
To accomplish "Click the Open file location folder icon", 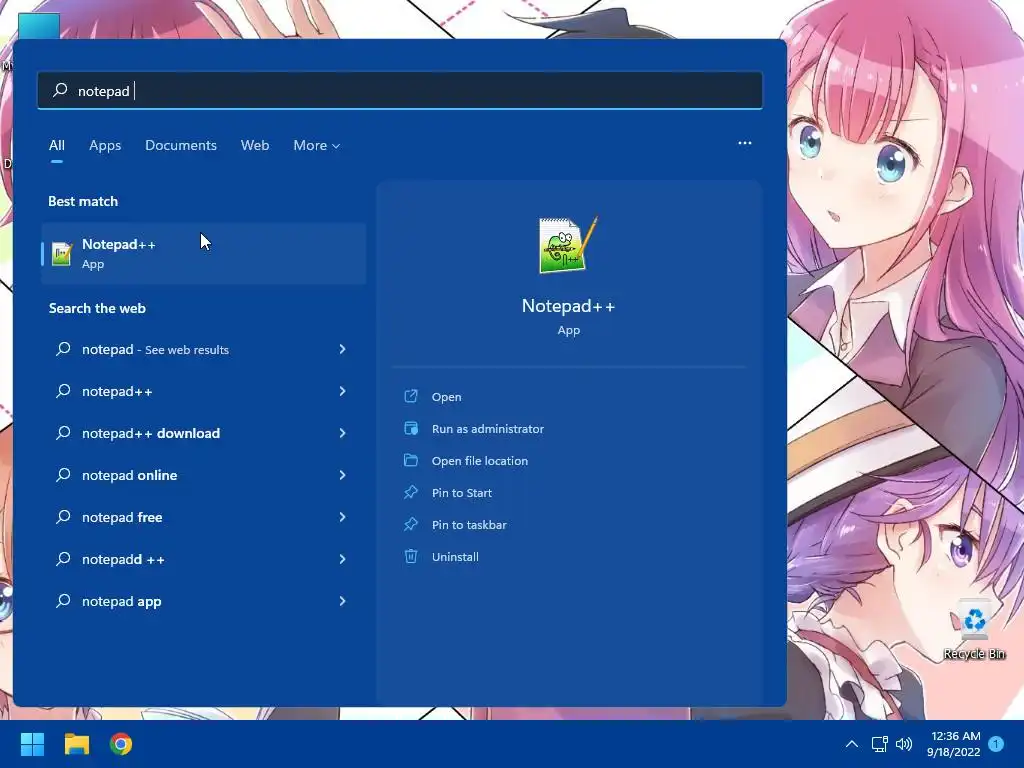I will (411, 460).
